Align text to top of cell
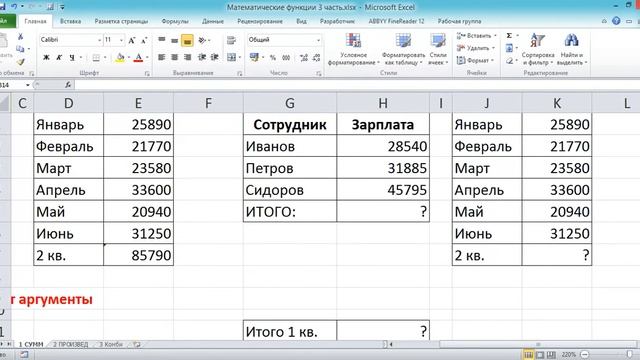This screenshot has height=360, width=640. (162, 40)
